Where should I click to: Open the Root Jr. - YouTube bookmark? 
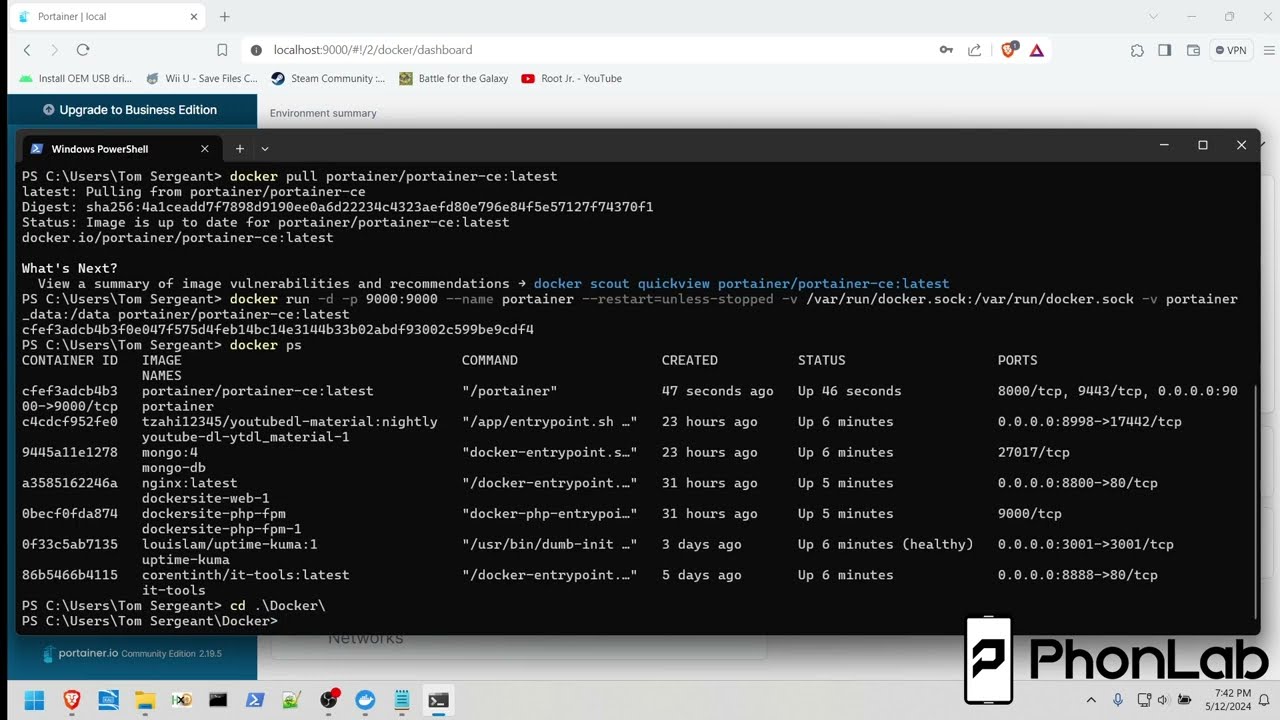[572, 78]
